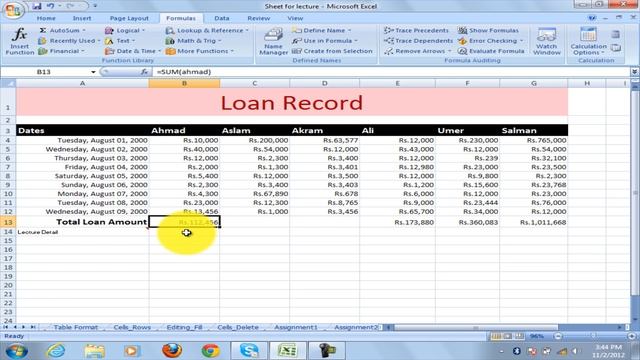
Task: Click Create from Selection
Action: [332, 51]
